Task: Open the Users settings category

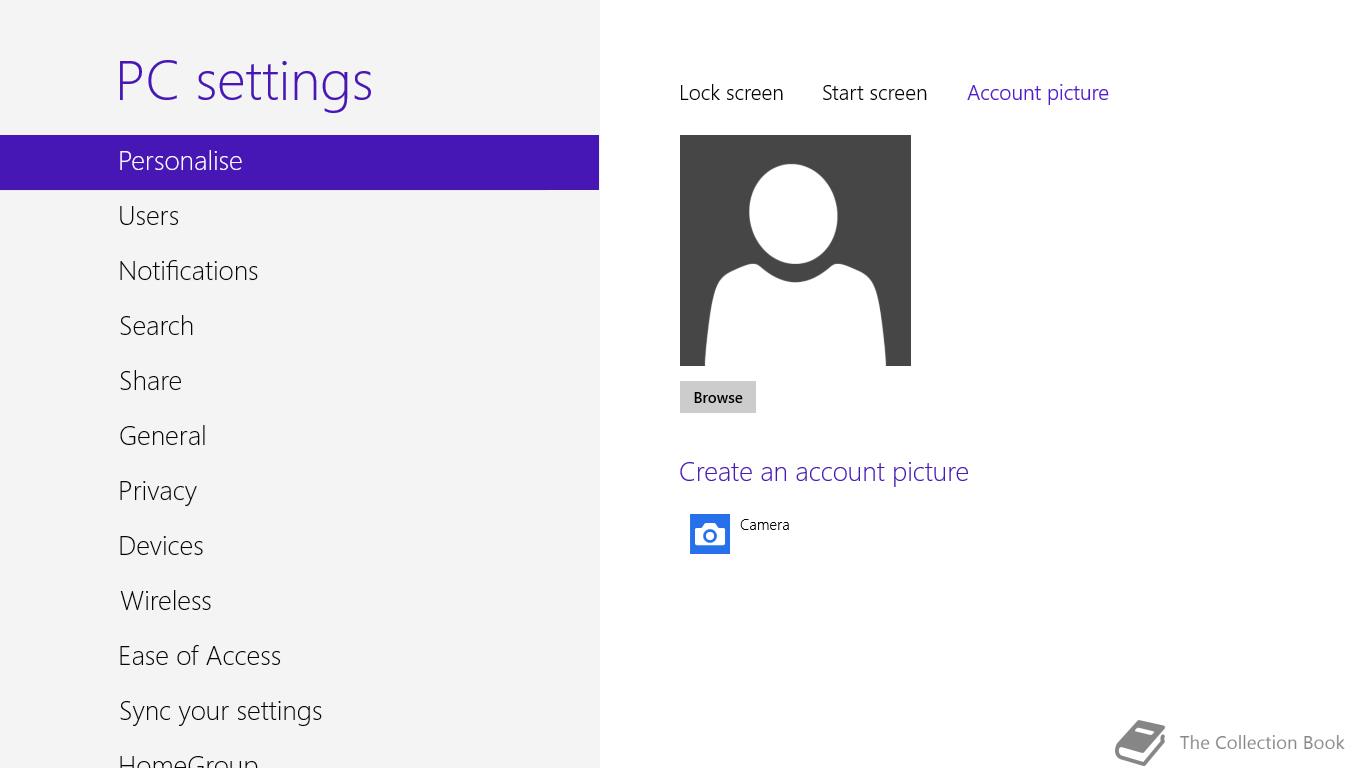Action: [x=299, y=216]
